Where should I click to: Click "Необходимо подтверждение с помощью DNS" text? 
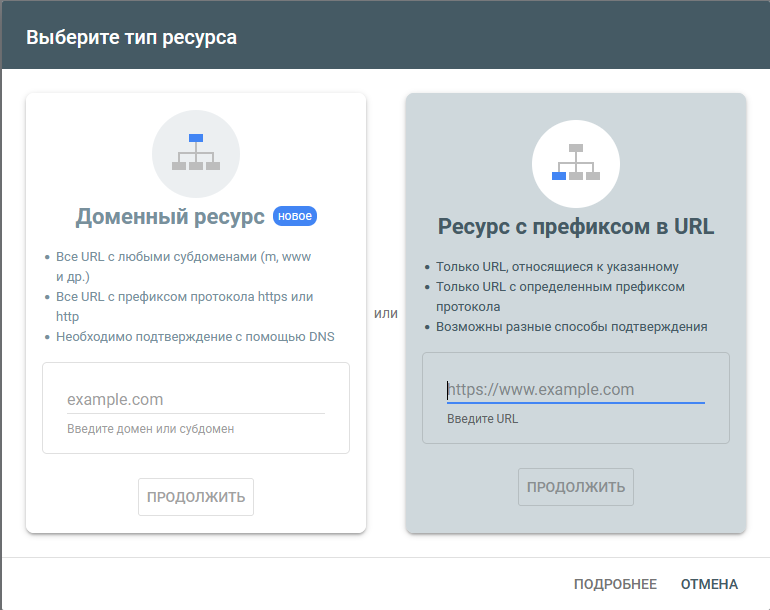(x=195, y=337)
